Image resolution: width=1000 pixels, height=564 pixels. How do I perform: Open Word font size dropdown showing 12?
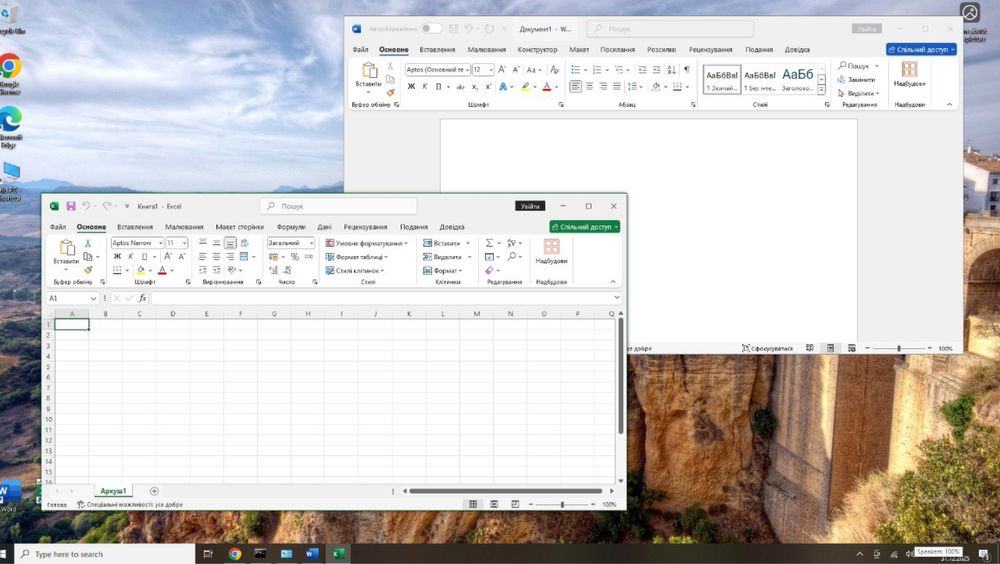490,70
